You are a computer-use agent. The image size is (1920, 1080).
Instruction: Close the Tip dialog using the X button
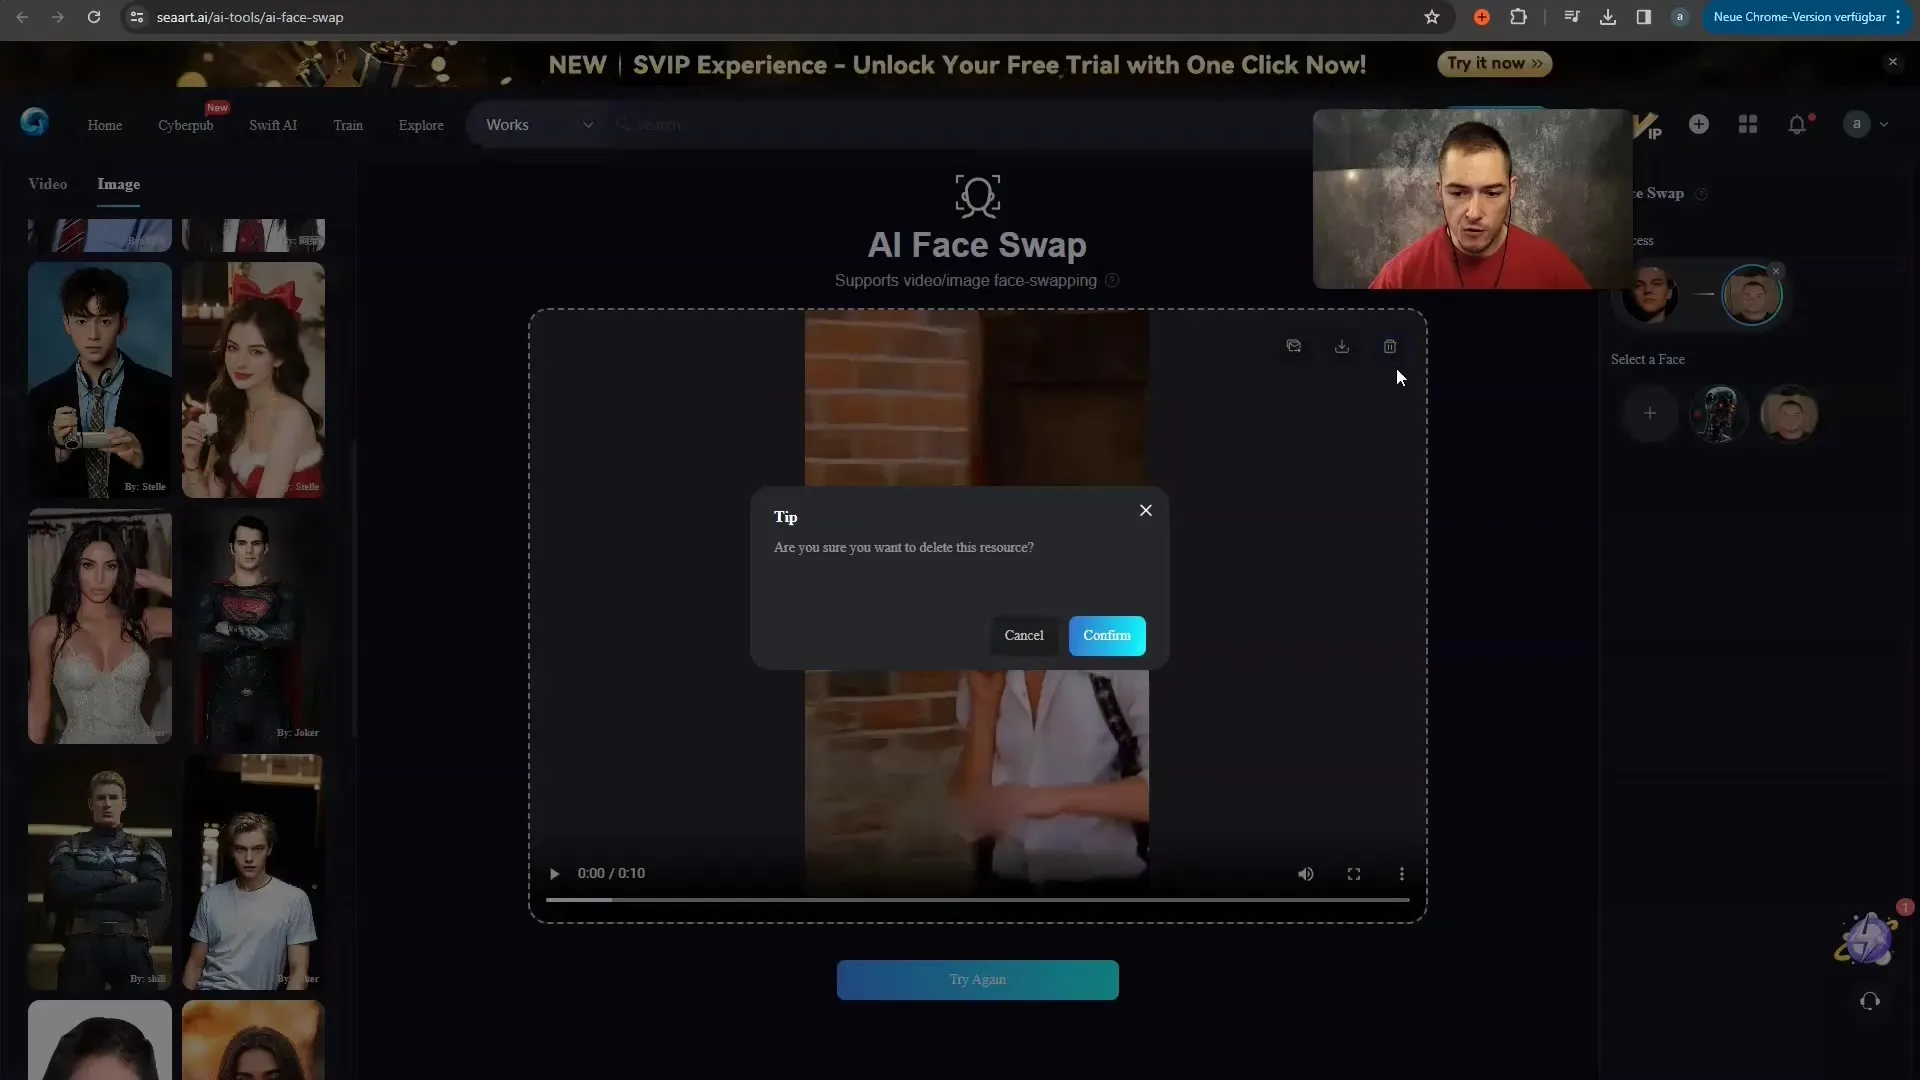(1145, 510)
